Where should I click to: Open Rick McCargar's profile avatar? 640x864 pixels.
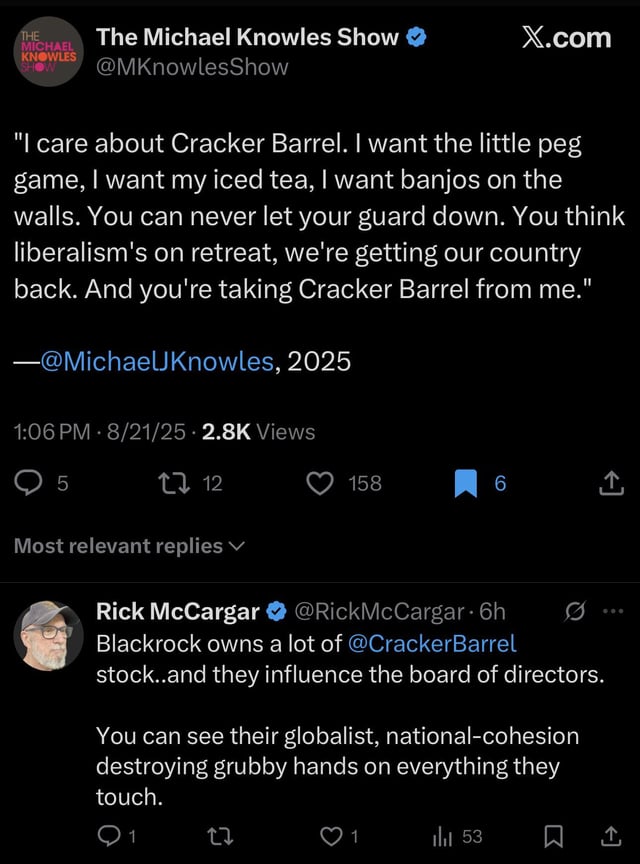click(x=48, y=635)
